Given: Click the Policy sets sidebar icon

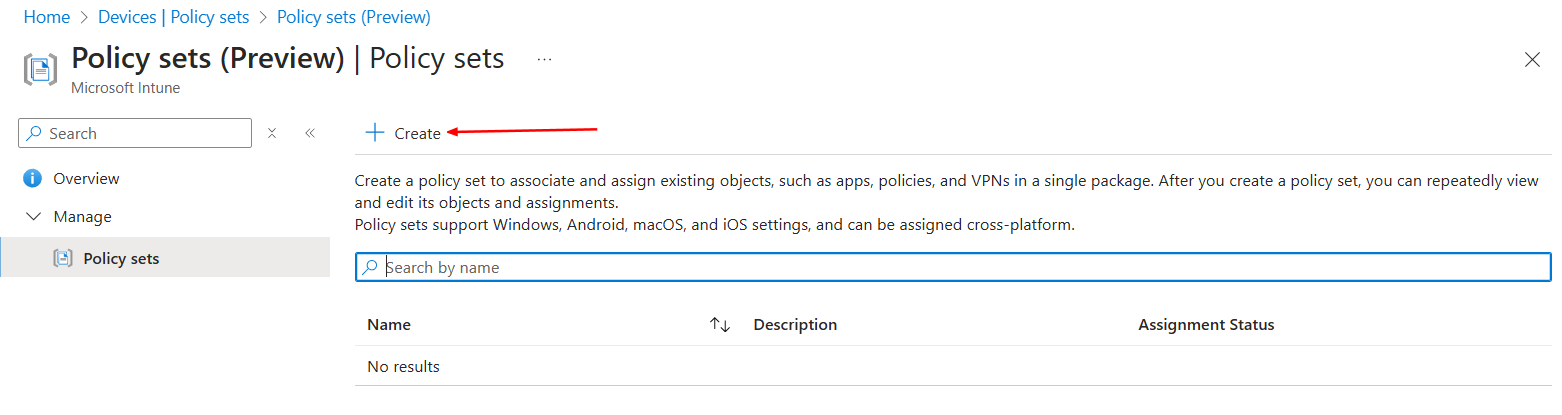Looking at the screenshot, I should [x=62, y=258].
